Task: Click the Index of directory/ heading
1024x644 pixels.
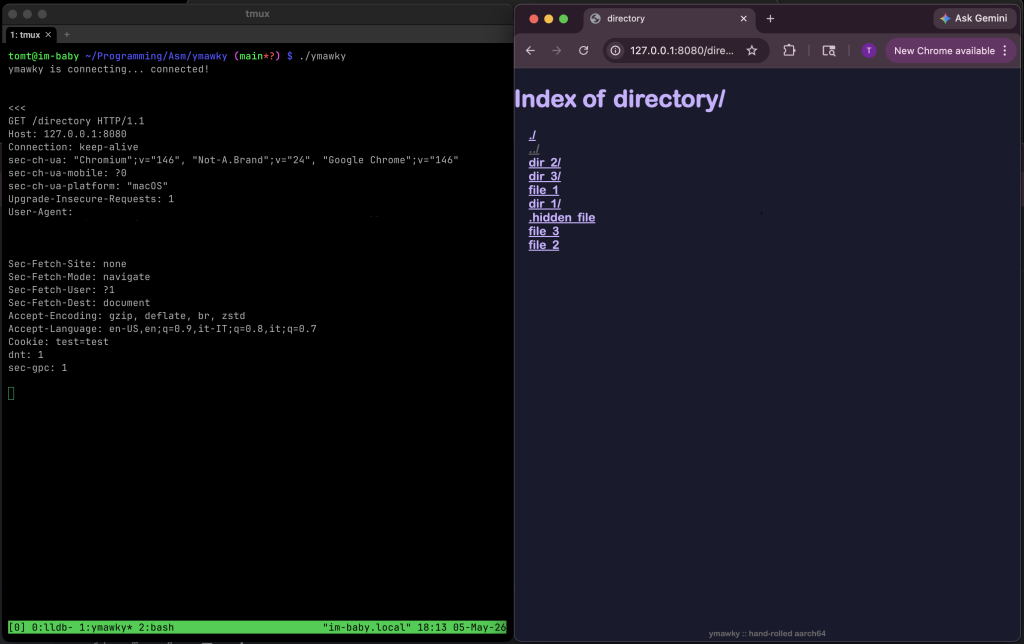Action: (x=620, y=99)
